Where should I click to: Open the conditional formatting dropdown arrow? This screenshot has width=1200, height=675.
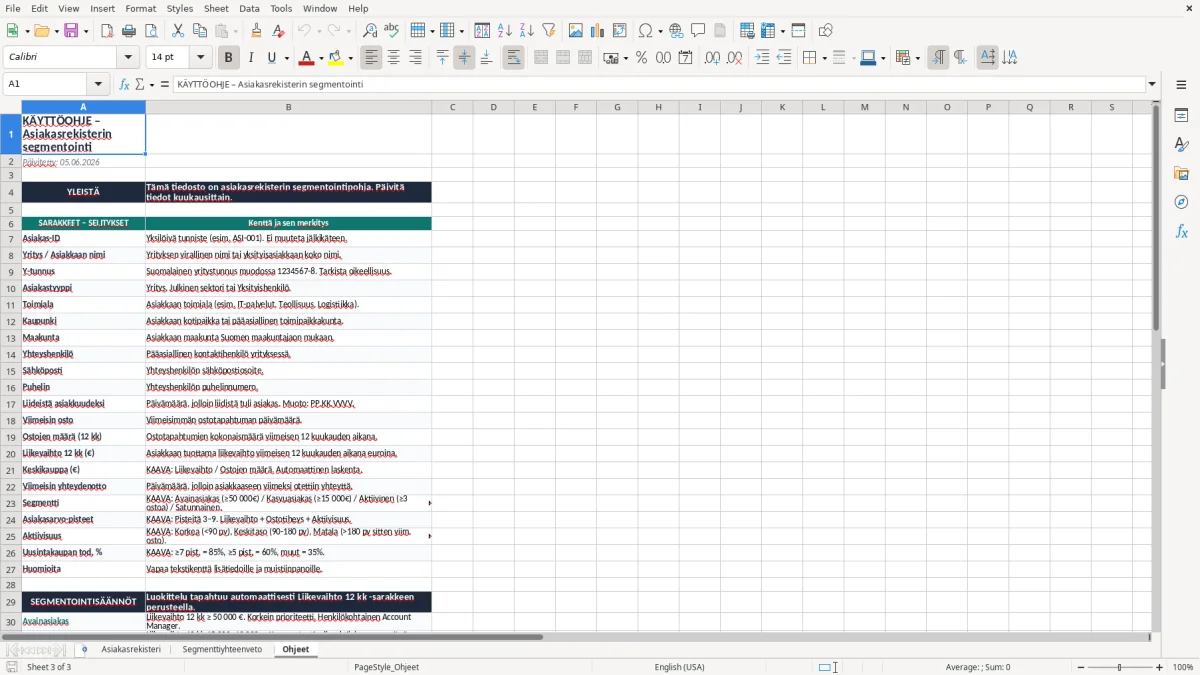point(917,58)
